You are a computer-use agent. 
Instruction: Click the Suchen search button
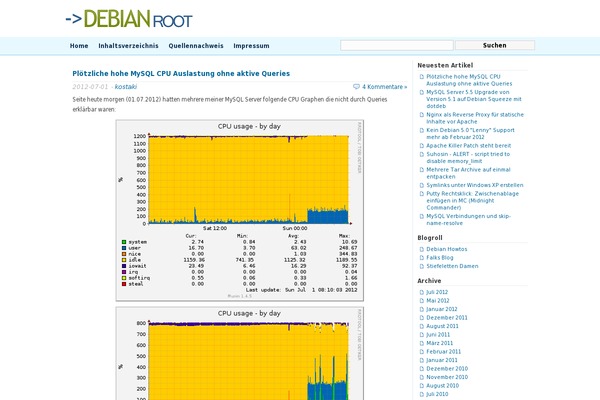495,45
